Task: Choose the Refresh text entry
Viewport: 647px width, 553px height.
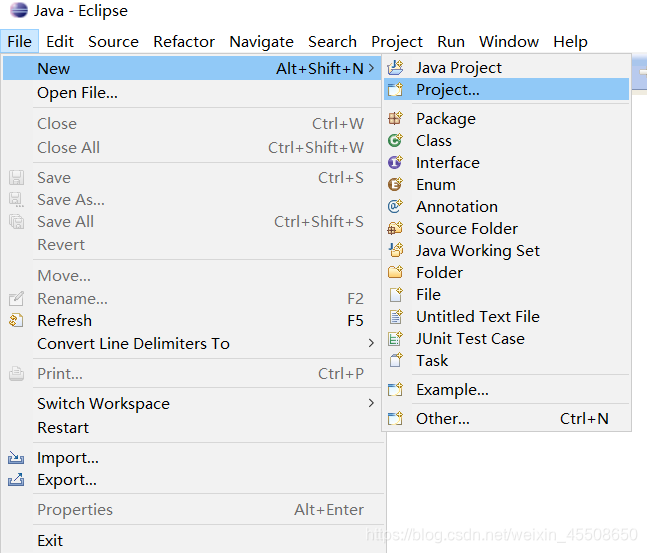Action: tap(64, 320)
